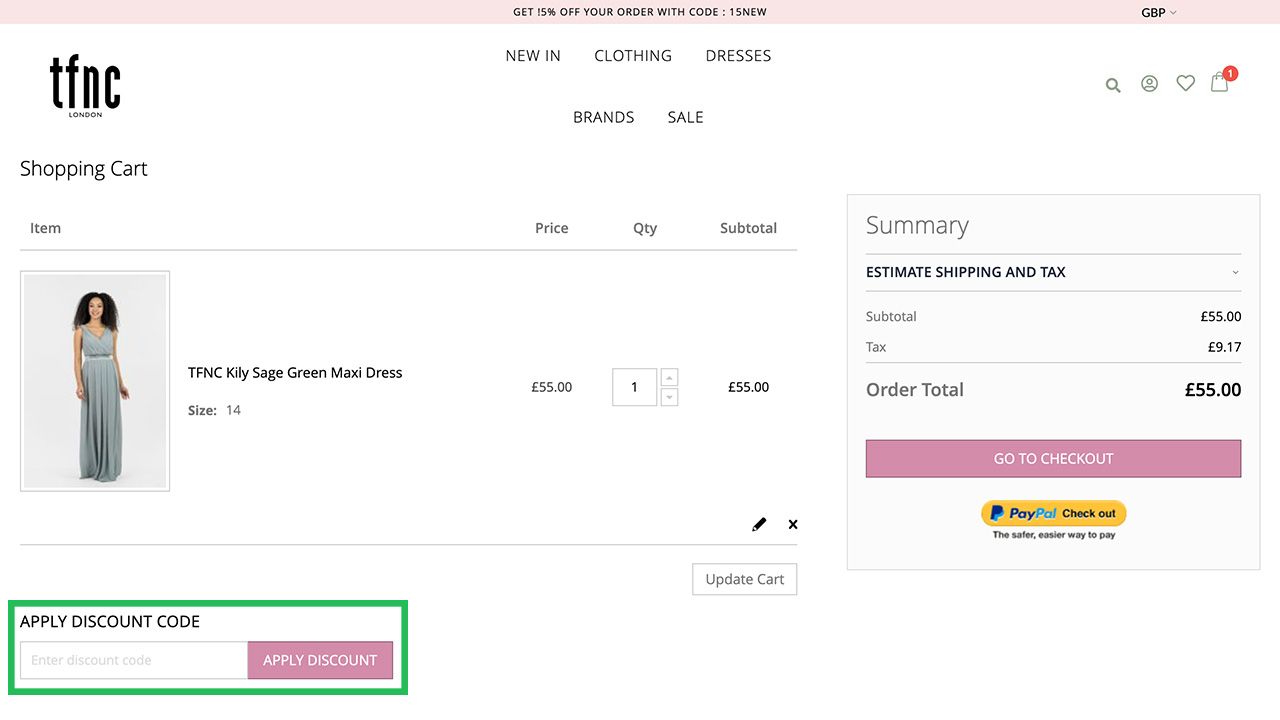Viewport: 1280px width, 720px height.
Task: Click the APPLY DISCOUNT button
Action: point(320,660)
